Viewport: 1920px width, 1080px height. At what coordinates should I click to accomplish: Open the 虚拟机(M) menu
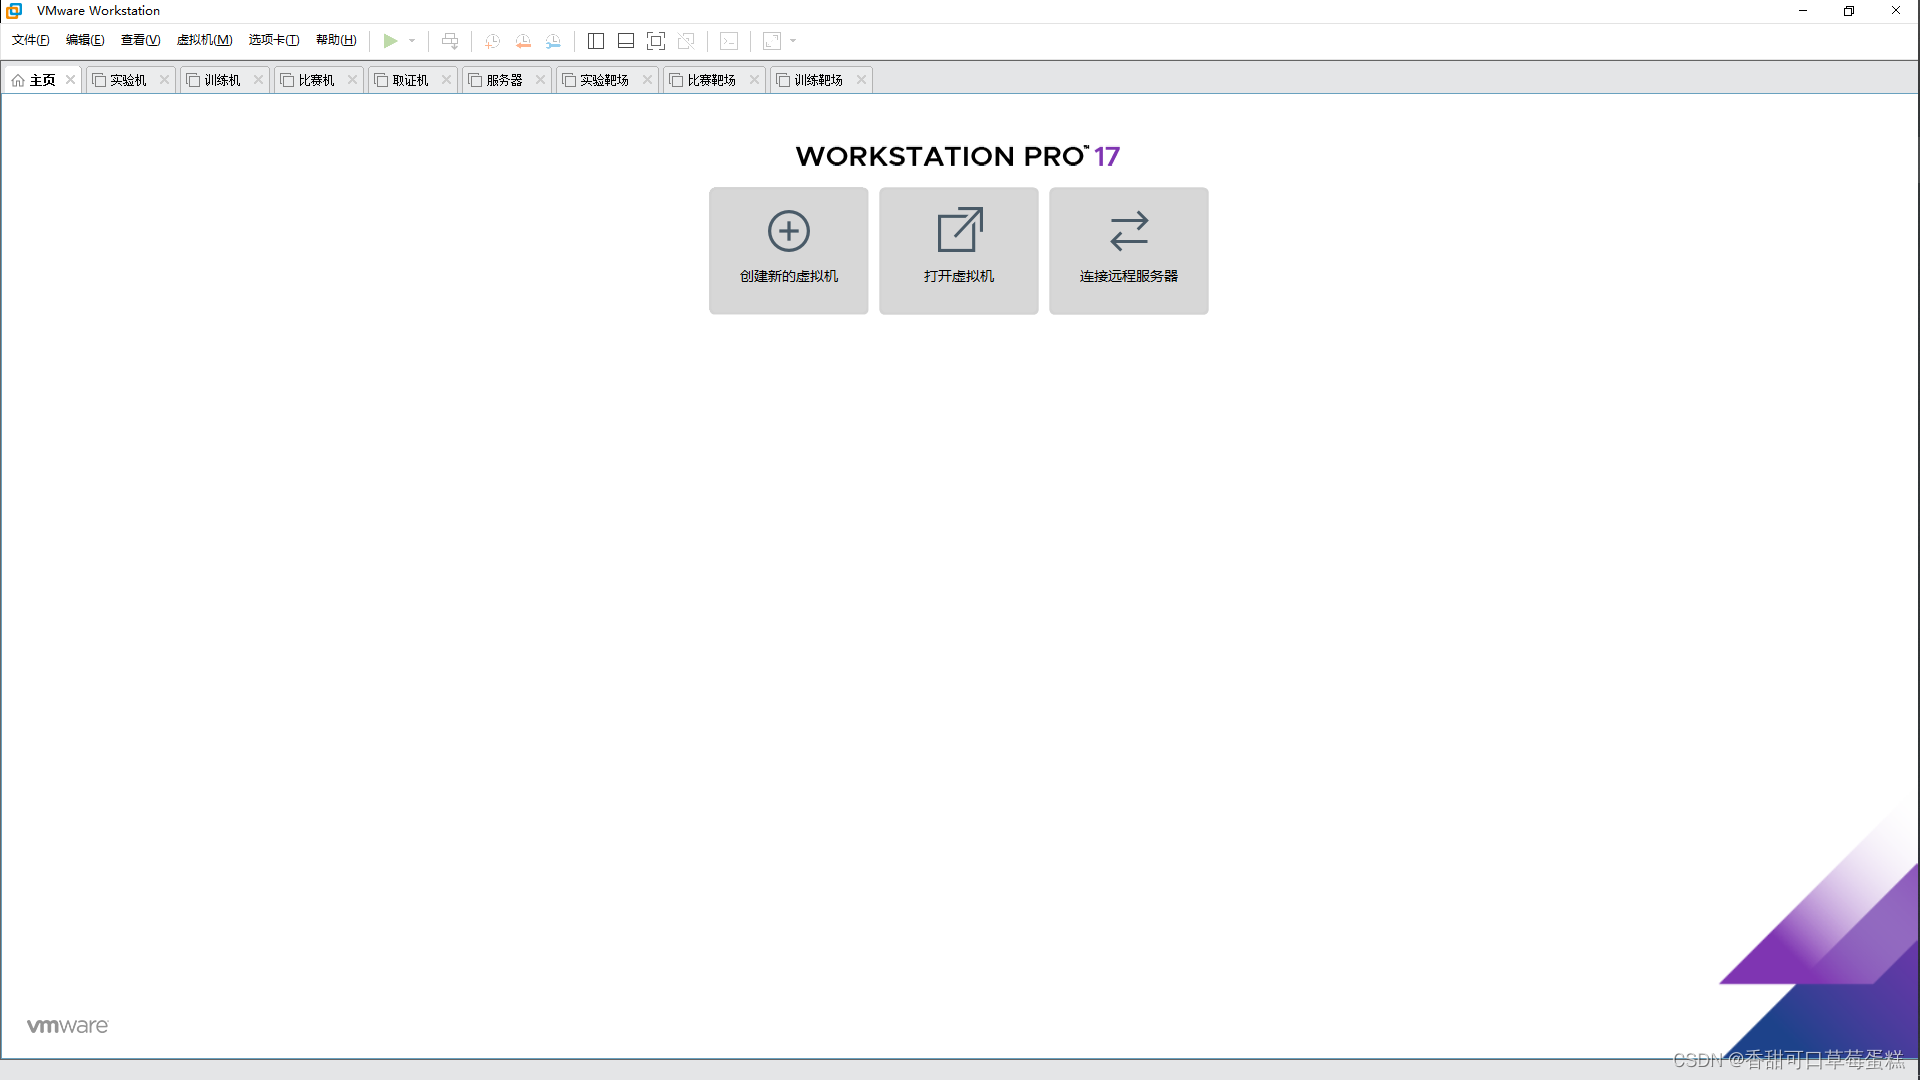204,40
